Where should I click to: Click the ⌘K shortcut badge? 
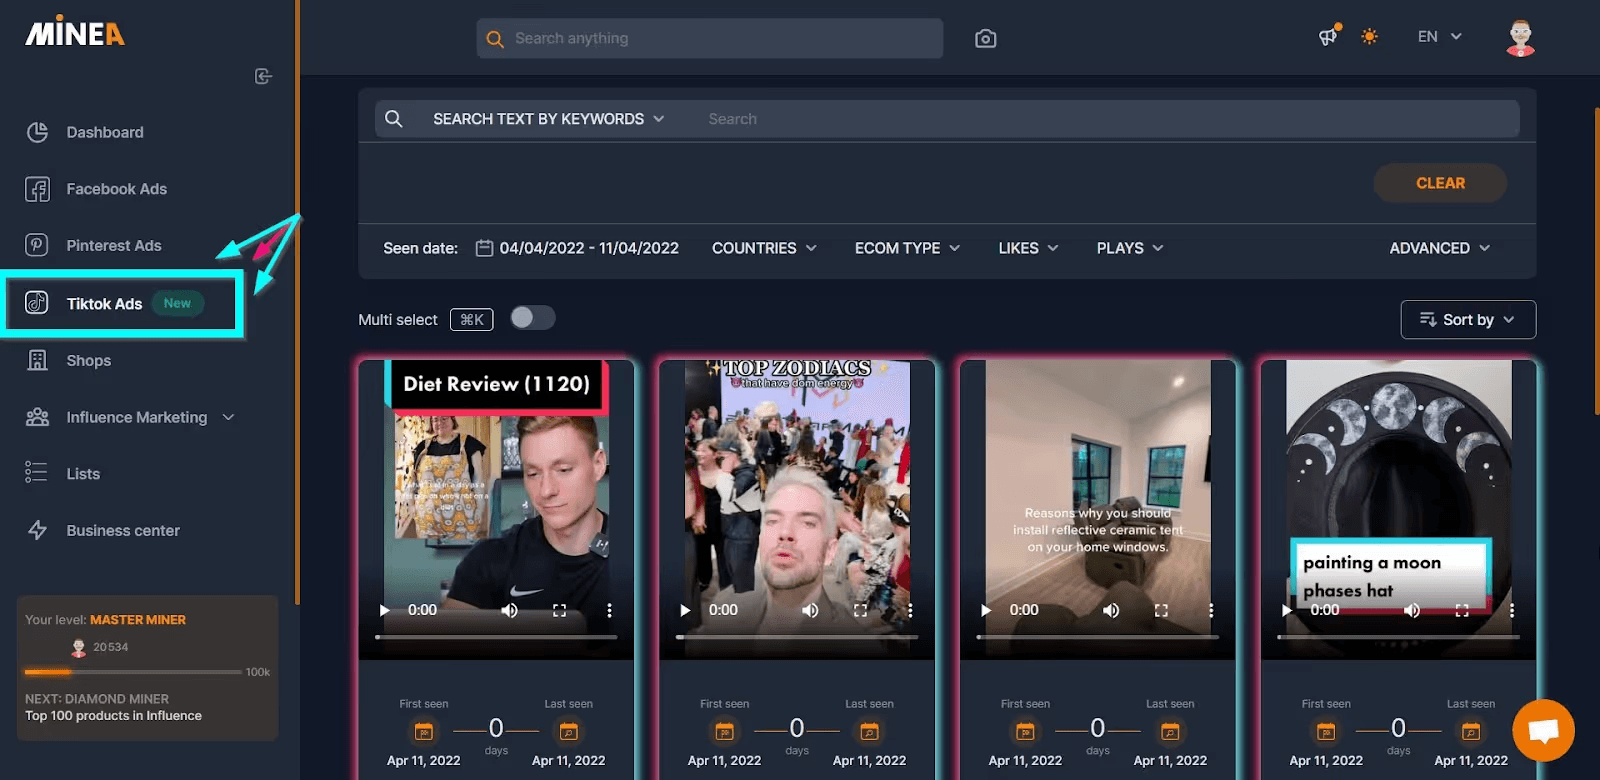tap(471, 319)
